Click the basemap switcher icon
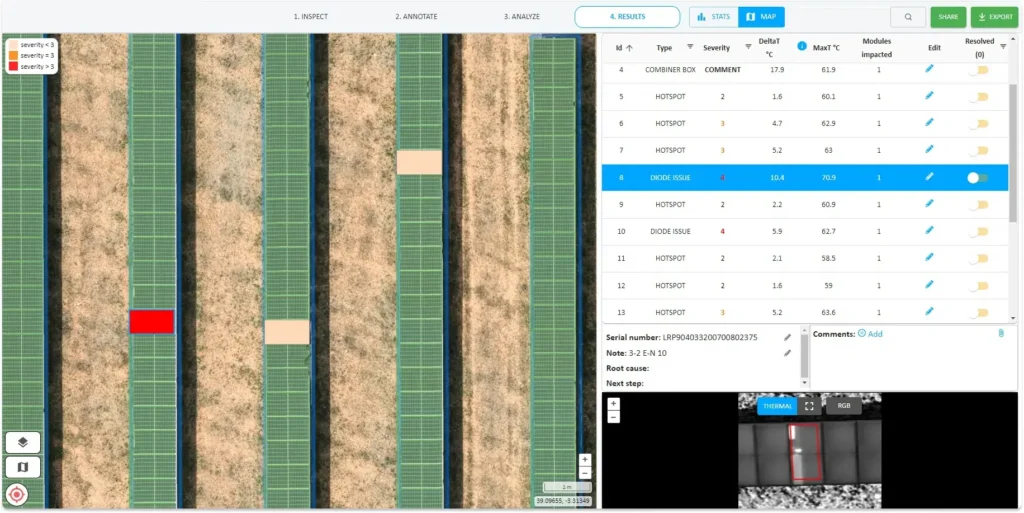 23,467
